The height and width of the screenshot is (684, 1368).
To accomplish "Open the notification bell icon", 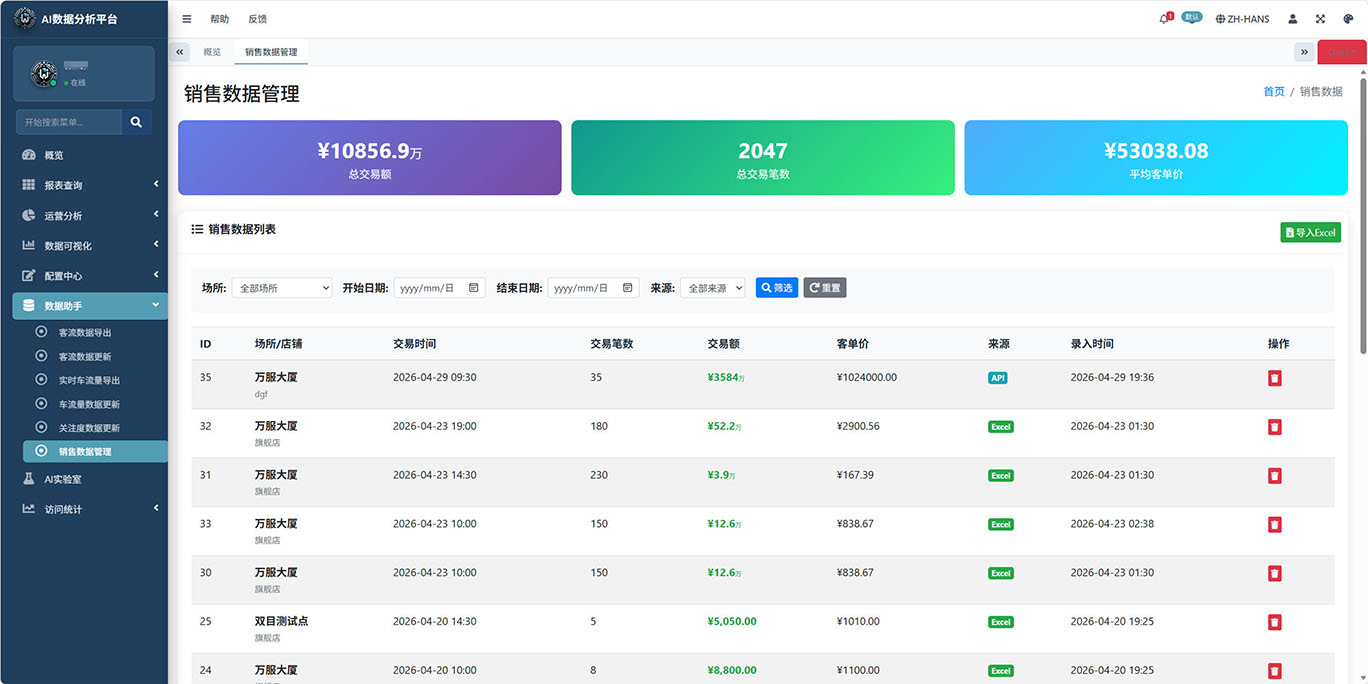I will (1165, 19).
